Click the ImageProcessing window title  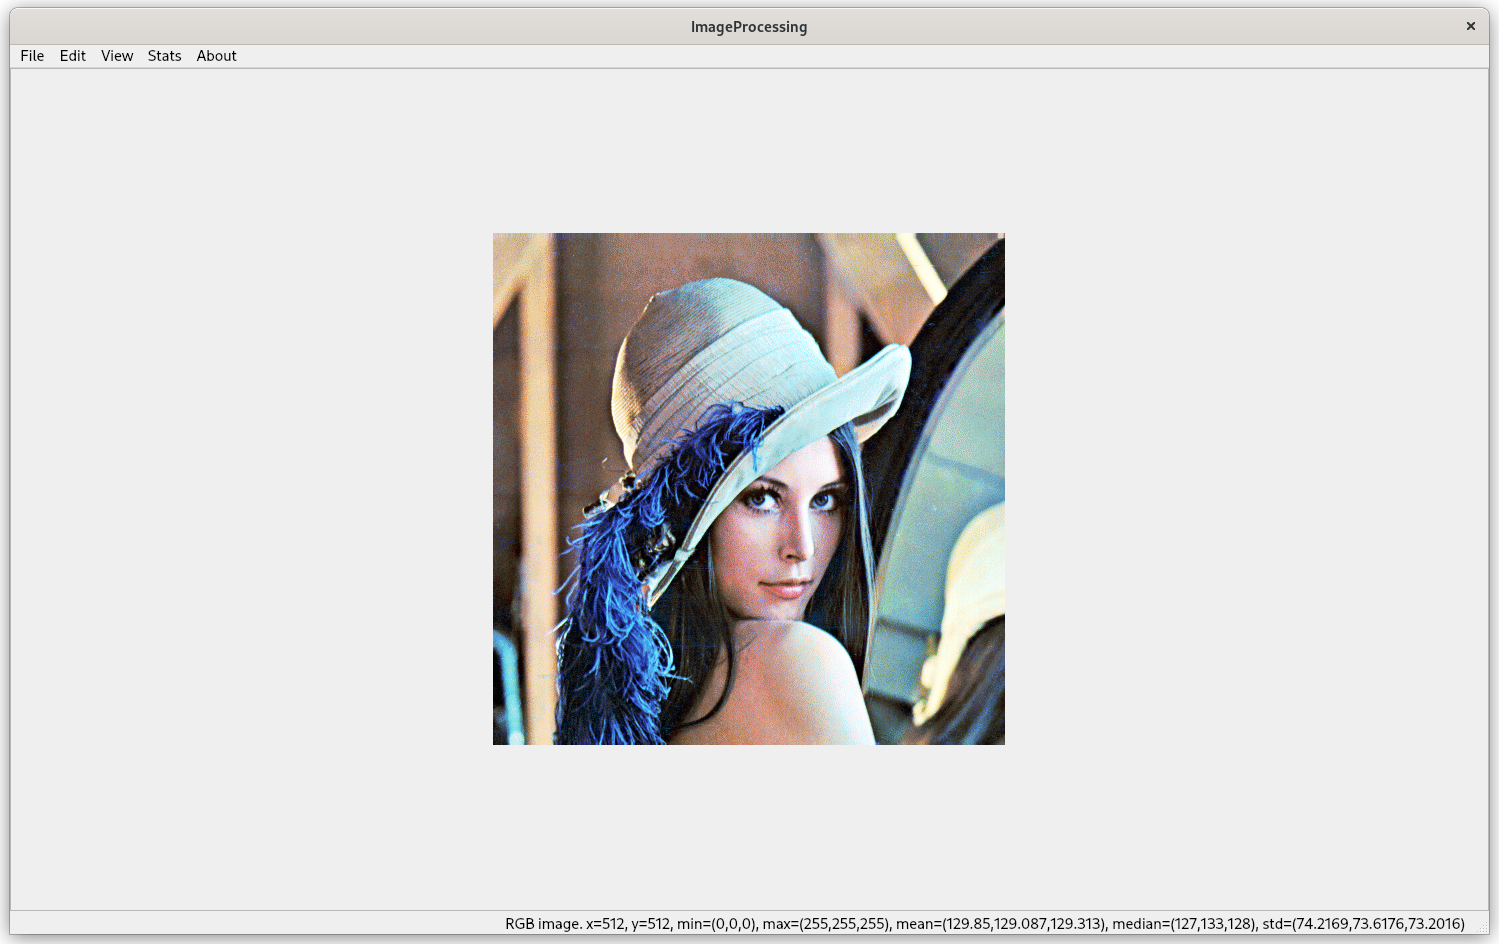point(749,27)
